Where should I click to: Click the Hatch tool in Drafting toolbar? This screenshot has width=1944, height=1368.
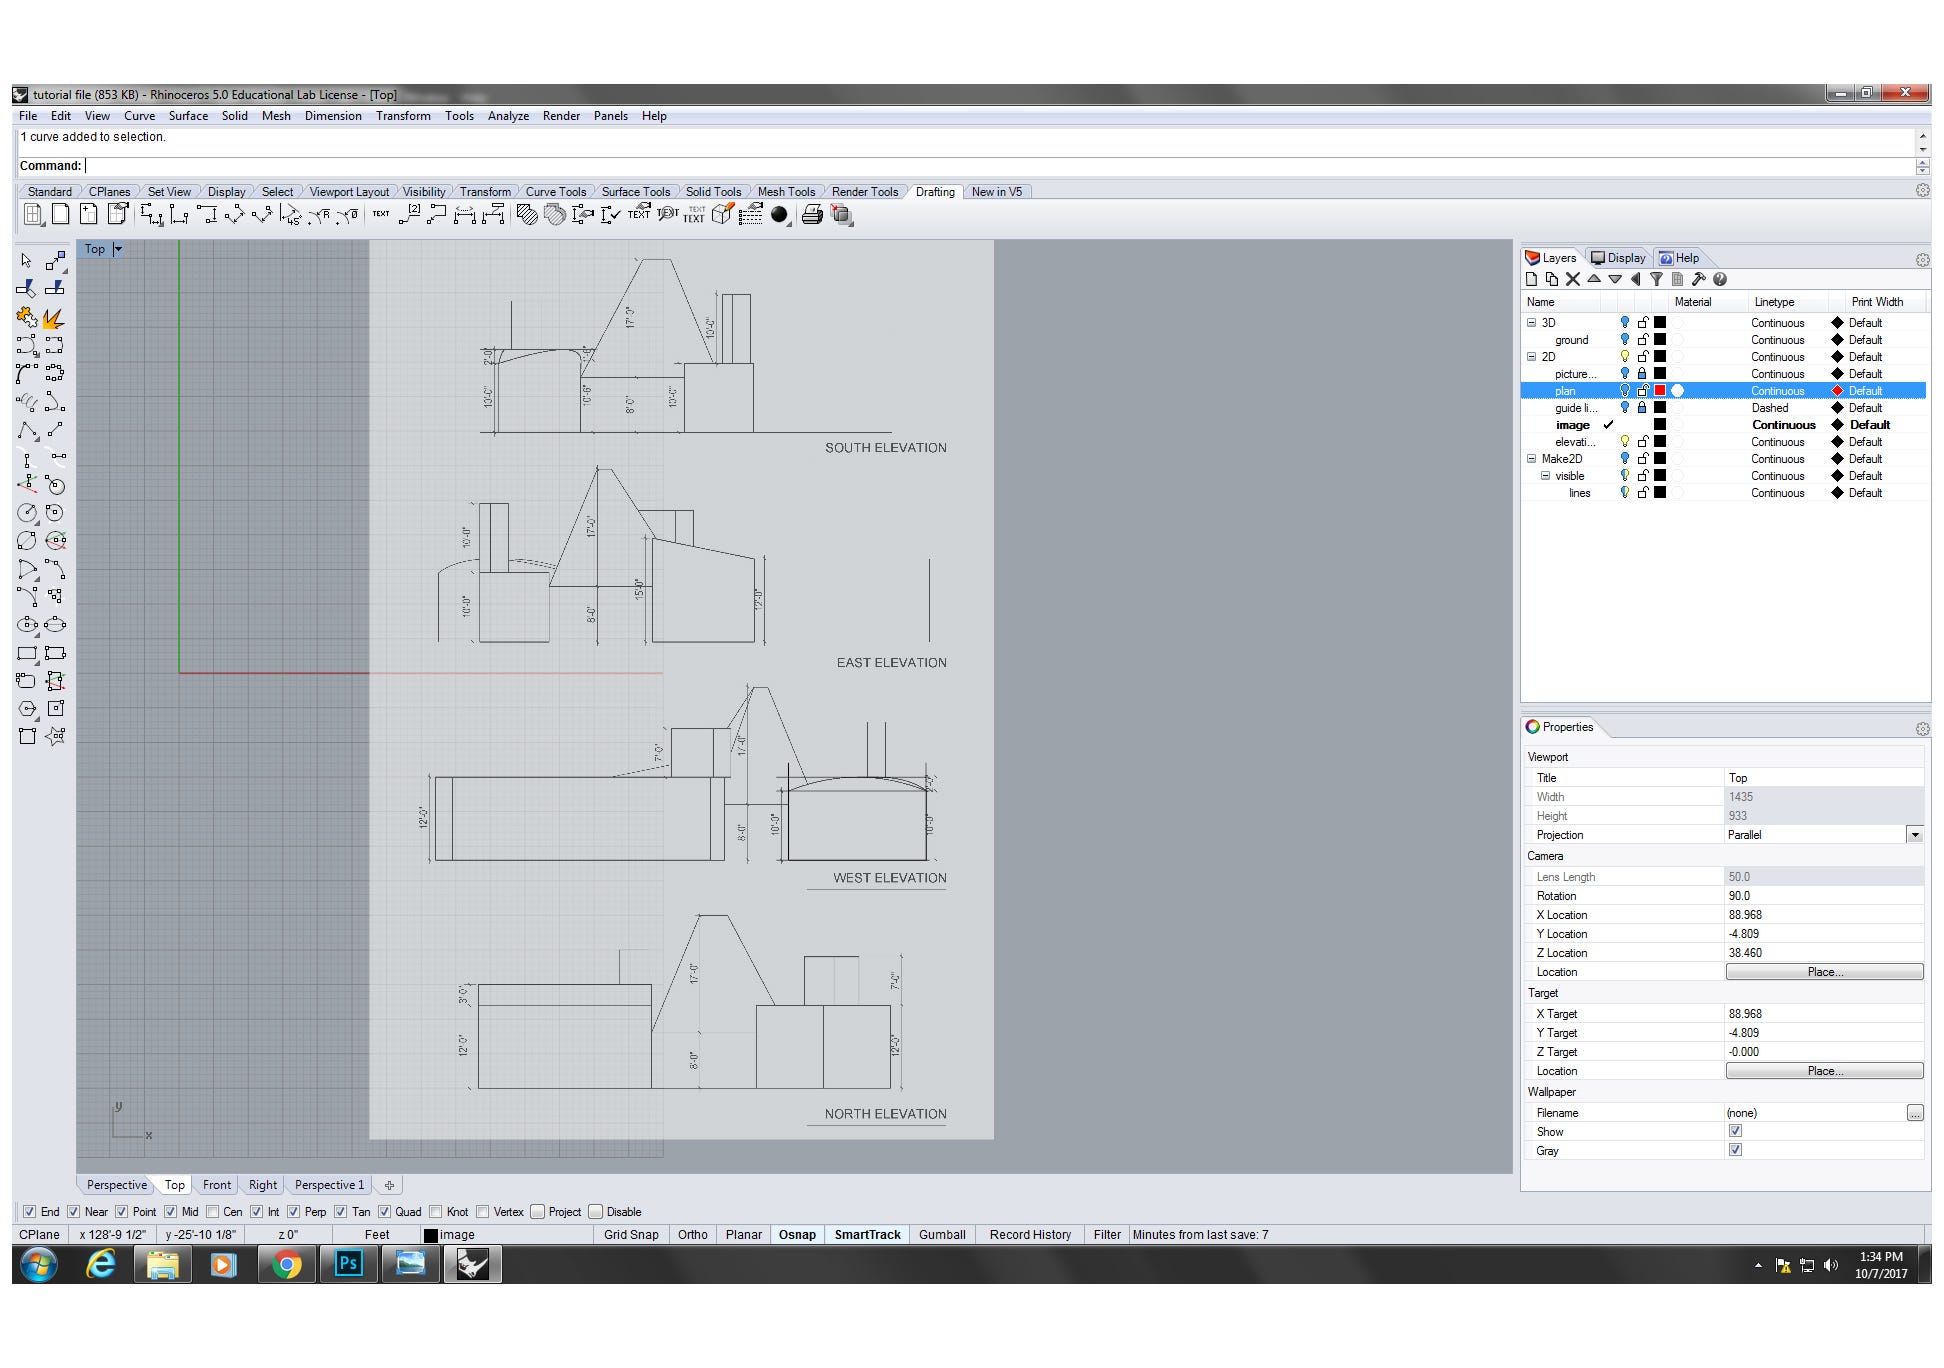526,214
